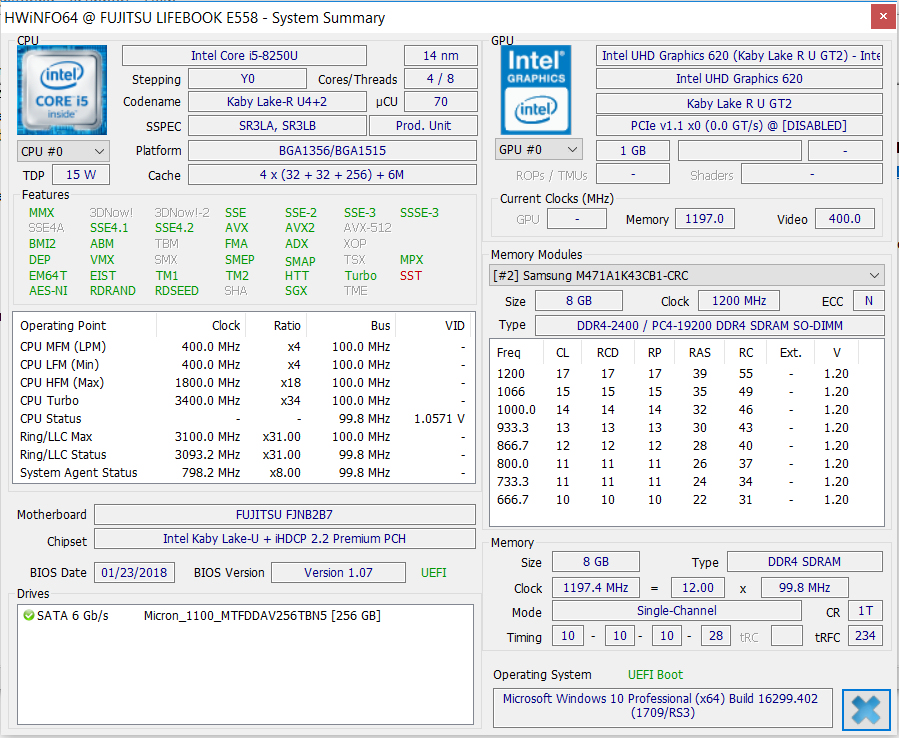Image resolution: width=899 pixels, height=738 pixels.
Task: Click the green UEFI Boot label
Action: 655,675
